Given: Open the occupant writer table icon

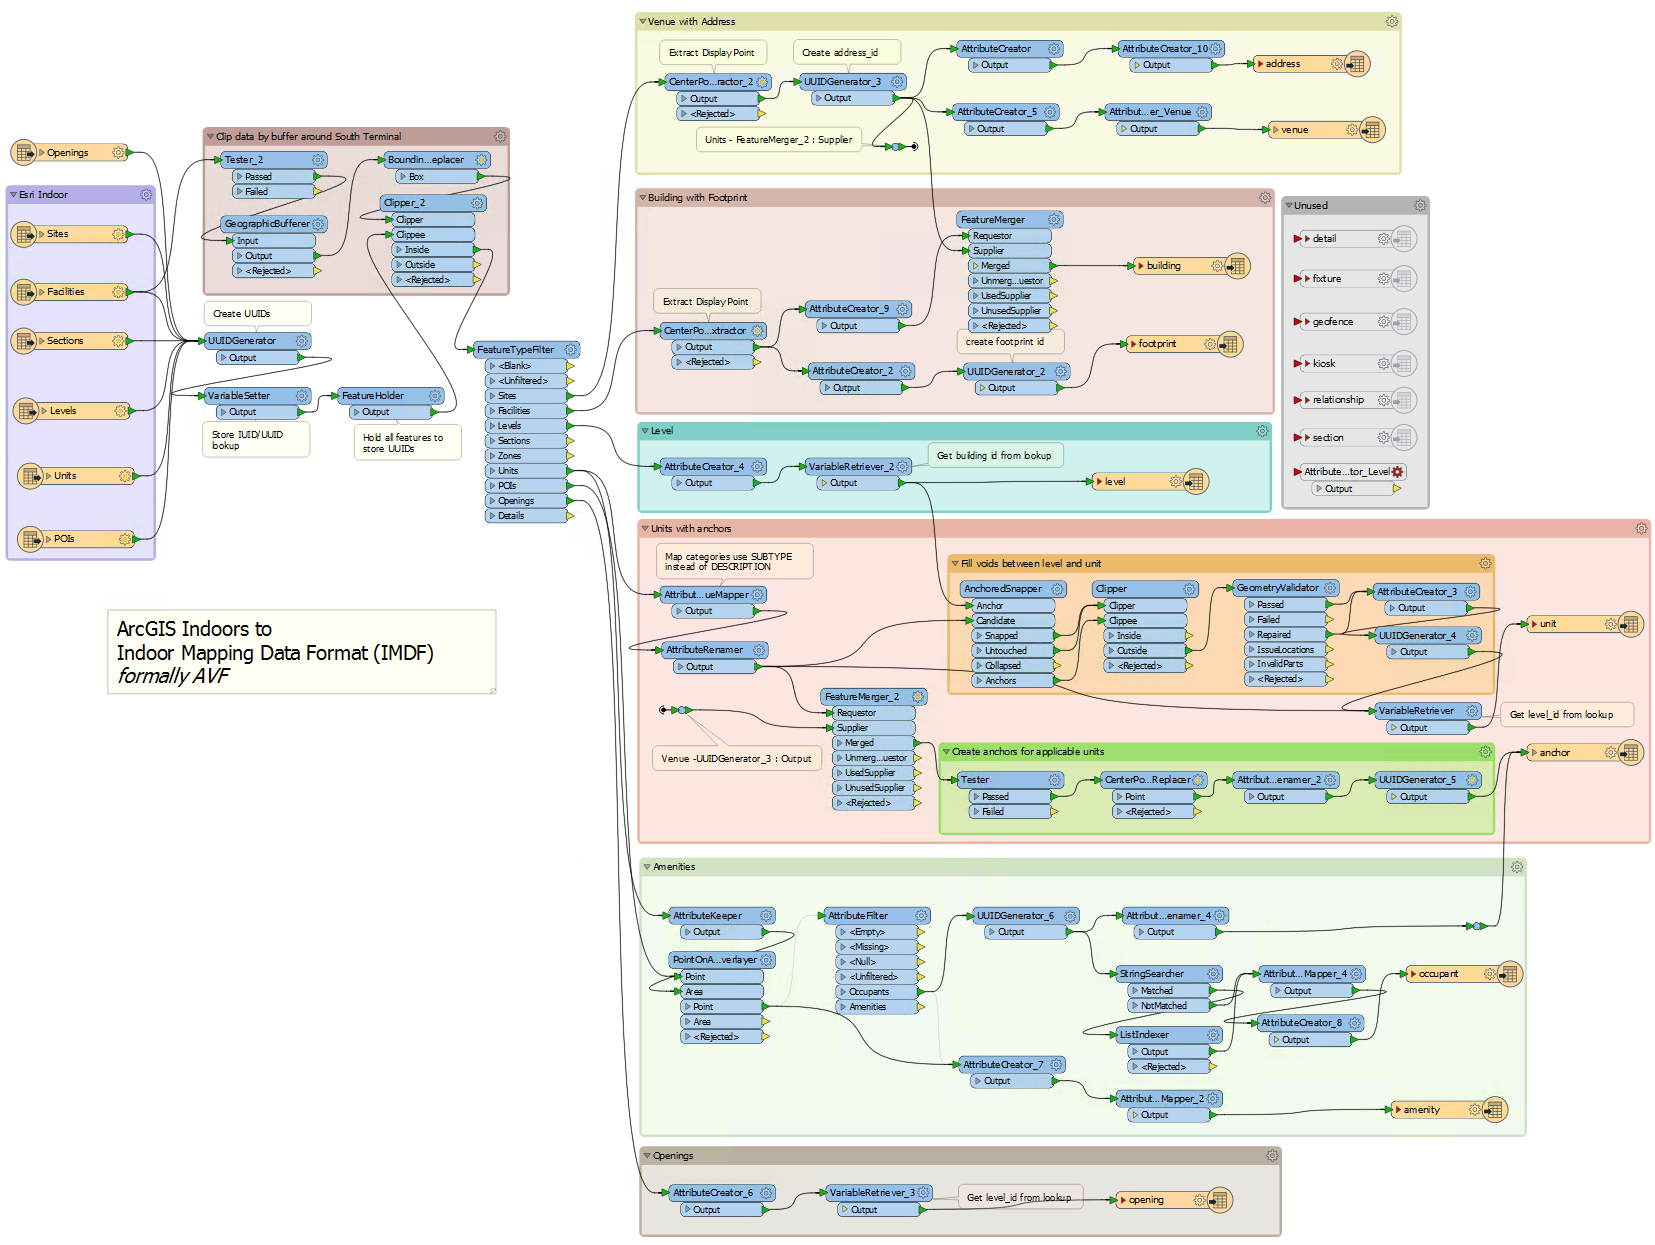Looking at the screenshot, I should click(1510, 974).
